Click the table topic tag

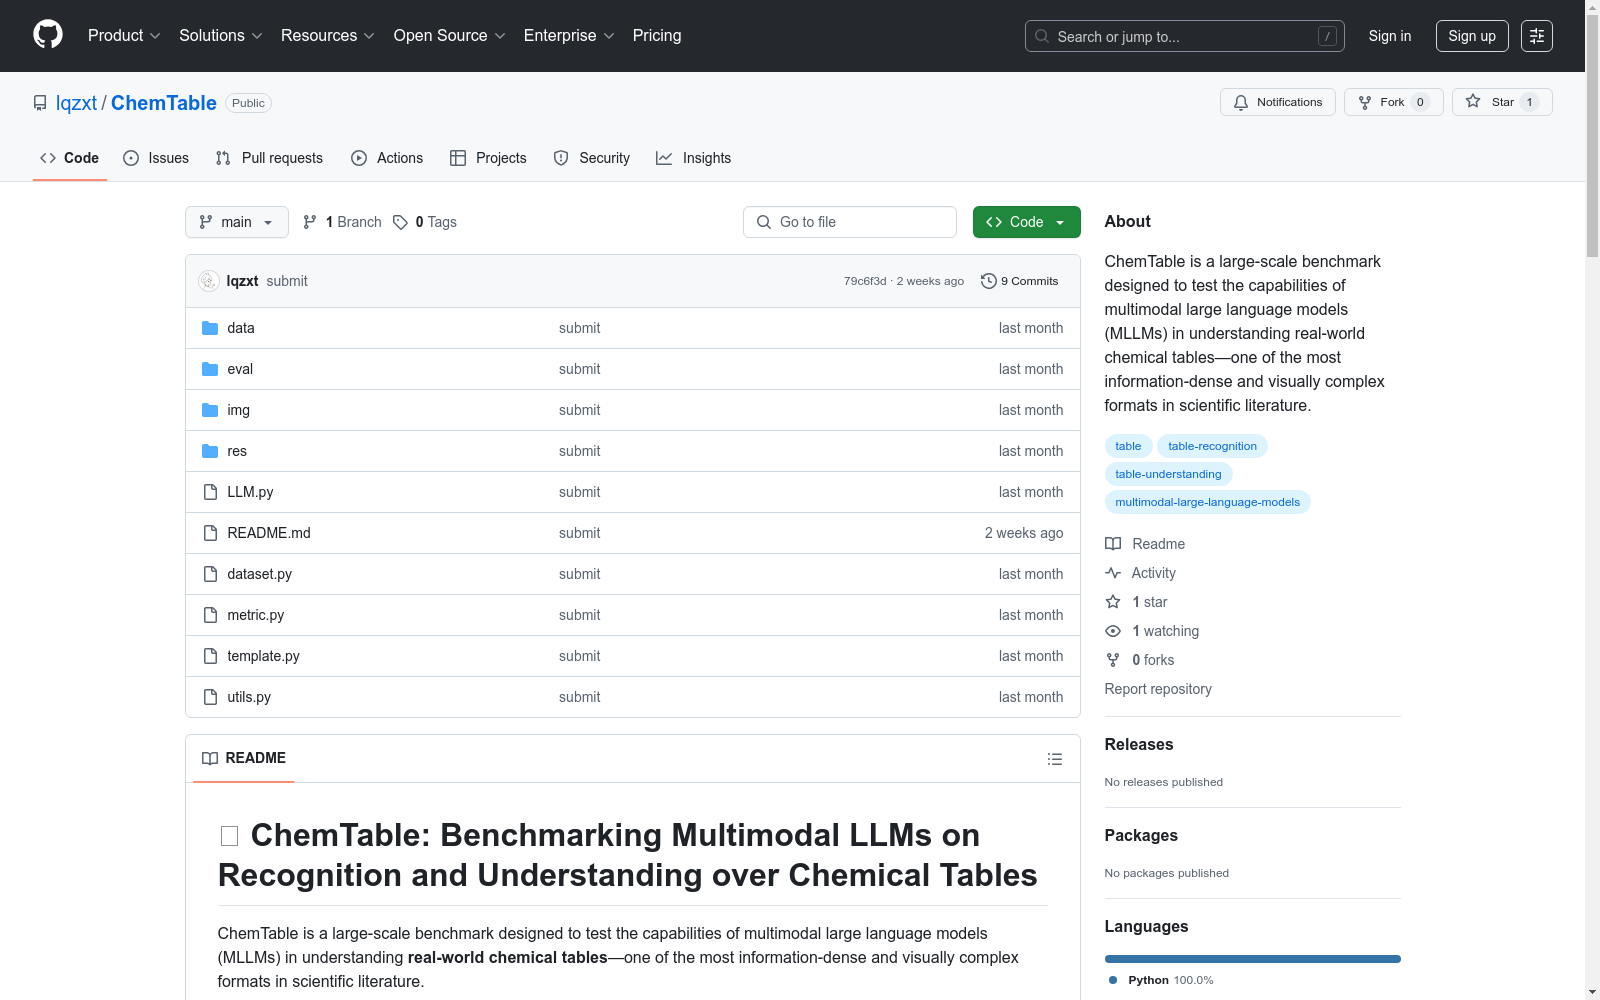[1128, 446]
